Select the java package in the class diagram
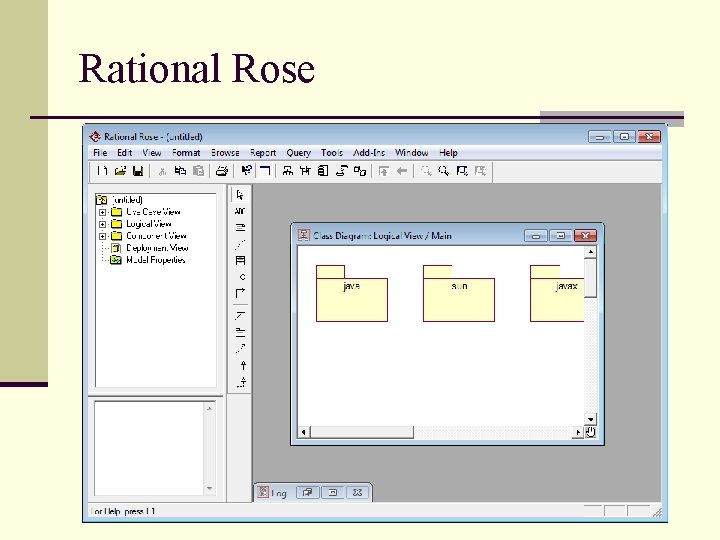720x540 pixels. coord(352,294)
